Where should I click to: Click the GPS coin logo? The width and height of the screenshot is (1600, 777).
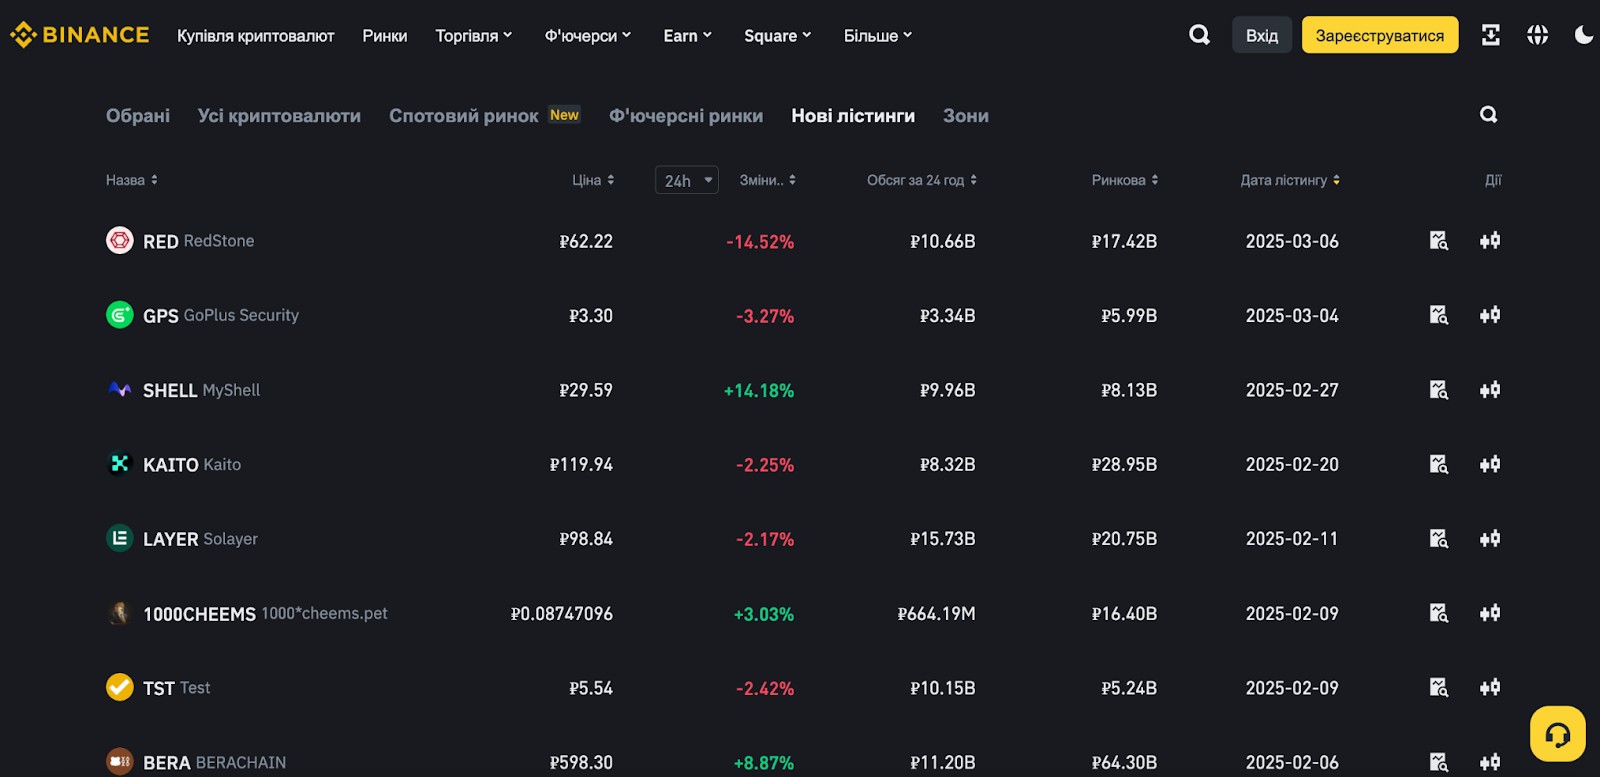(120, 315)
